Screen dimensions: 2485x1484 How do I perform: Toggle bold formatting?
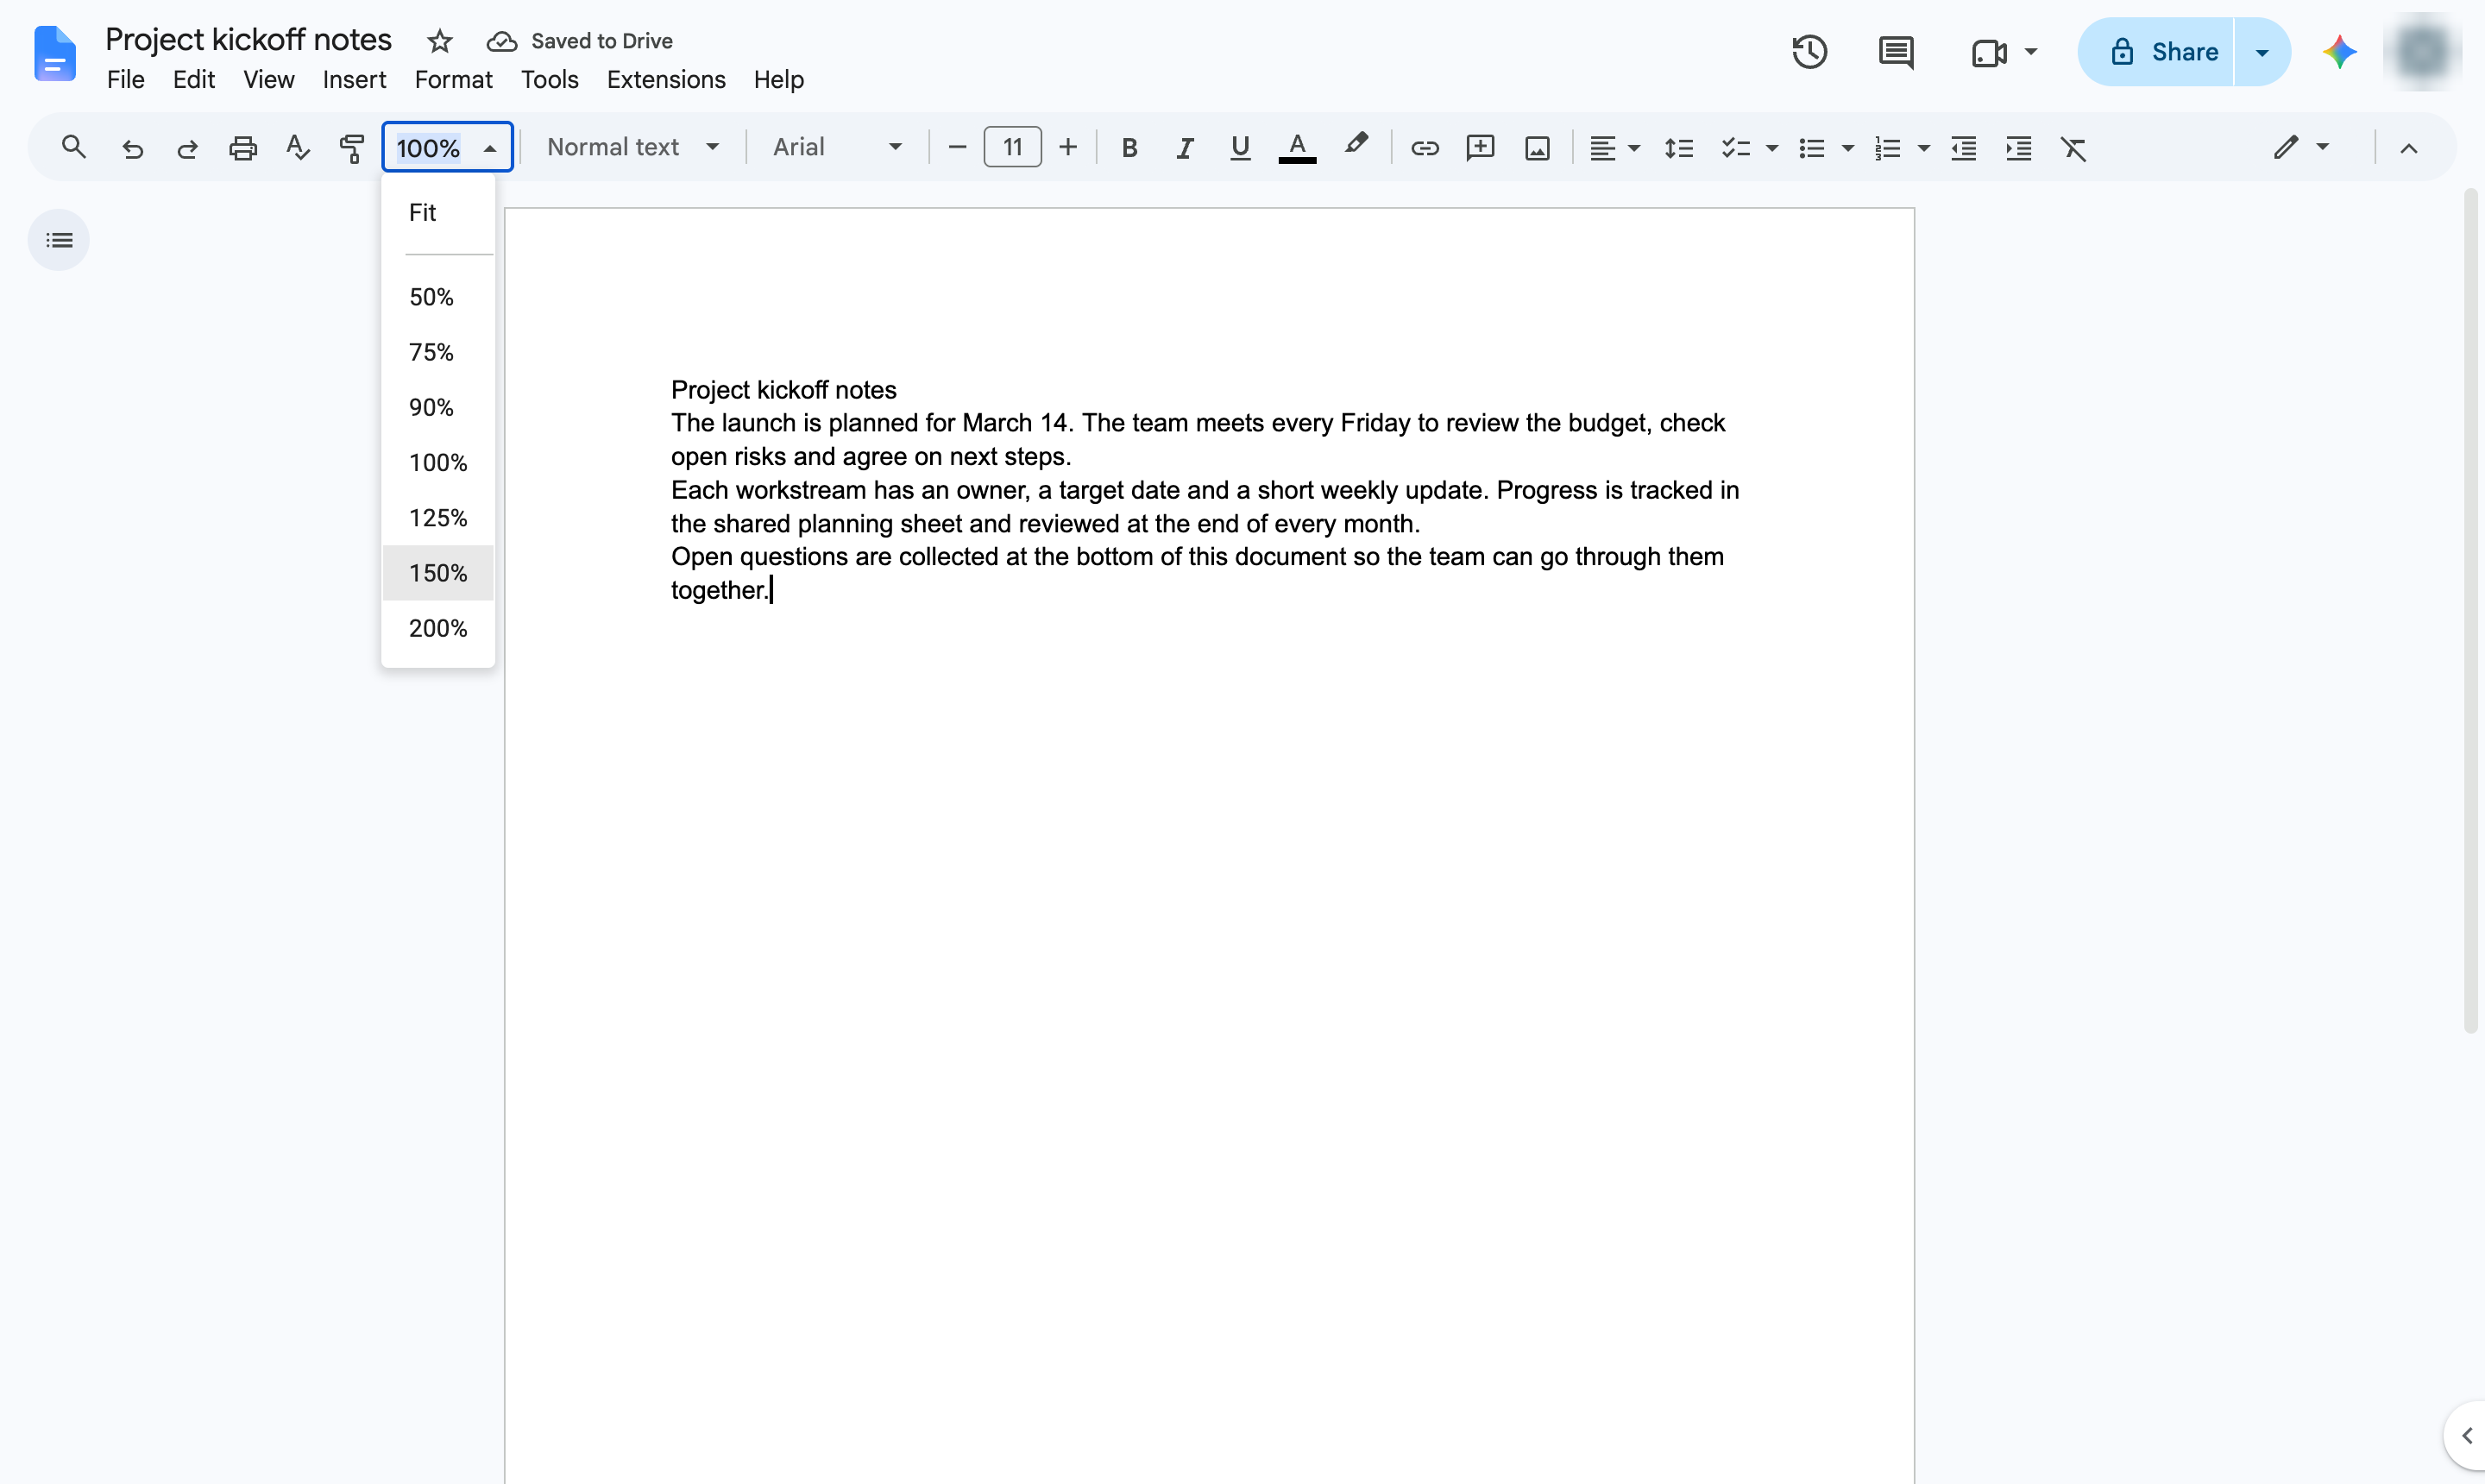pyautogui.click(x=1129, y=148)
